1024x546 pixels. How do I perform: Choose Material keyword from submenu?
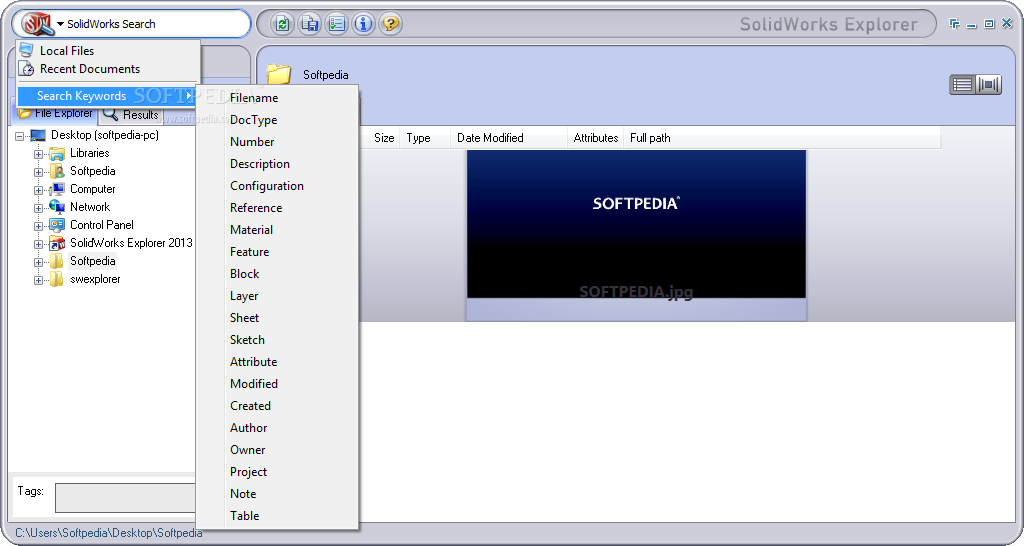pyautogui.click(x=277, y=230)
